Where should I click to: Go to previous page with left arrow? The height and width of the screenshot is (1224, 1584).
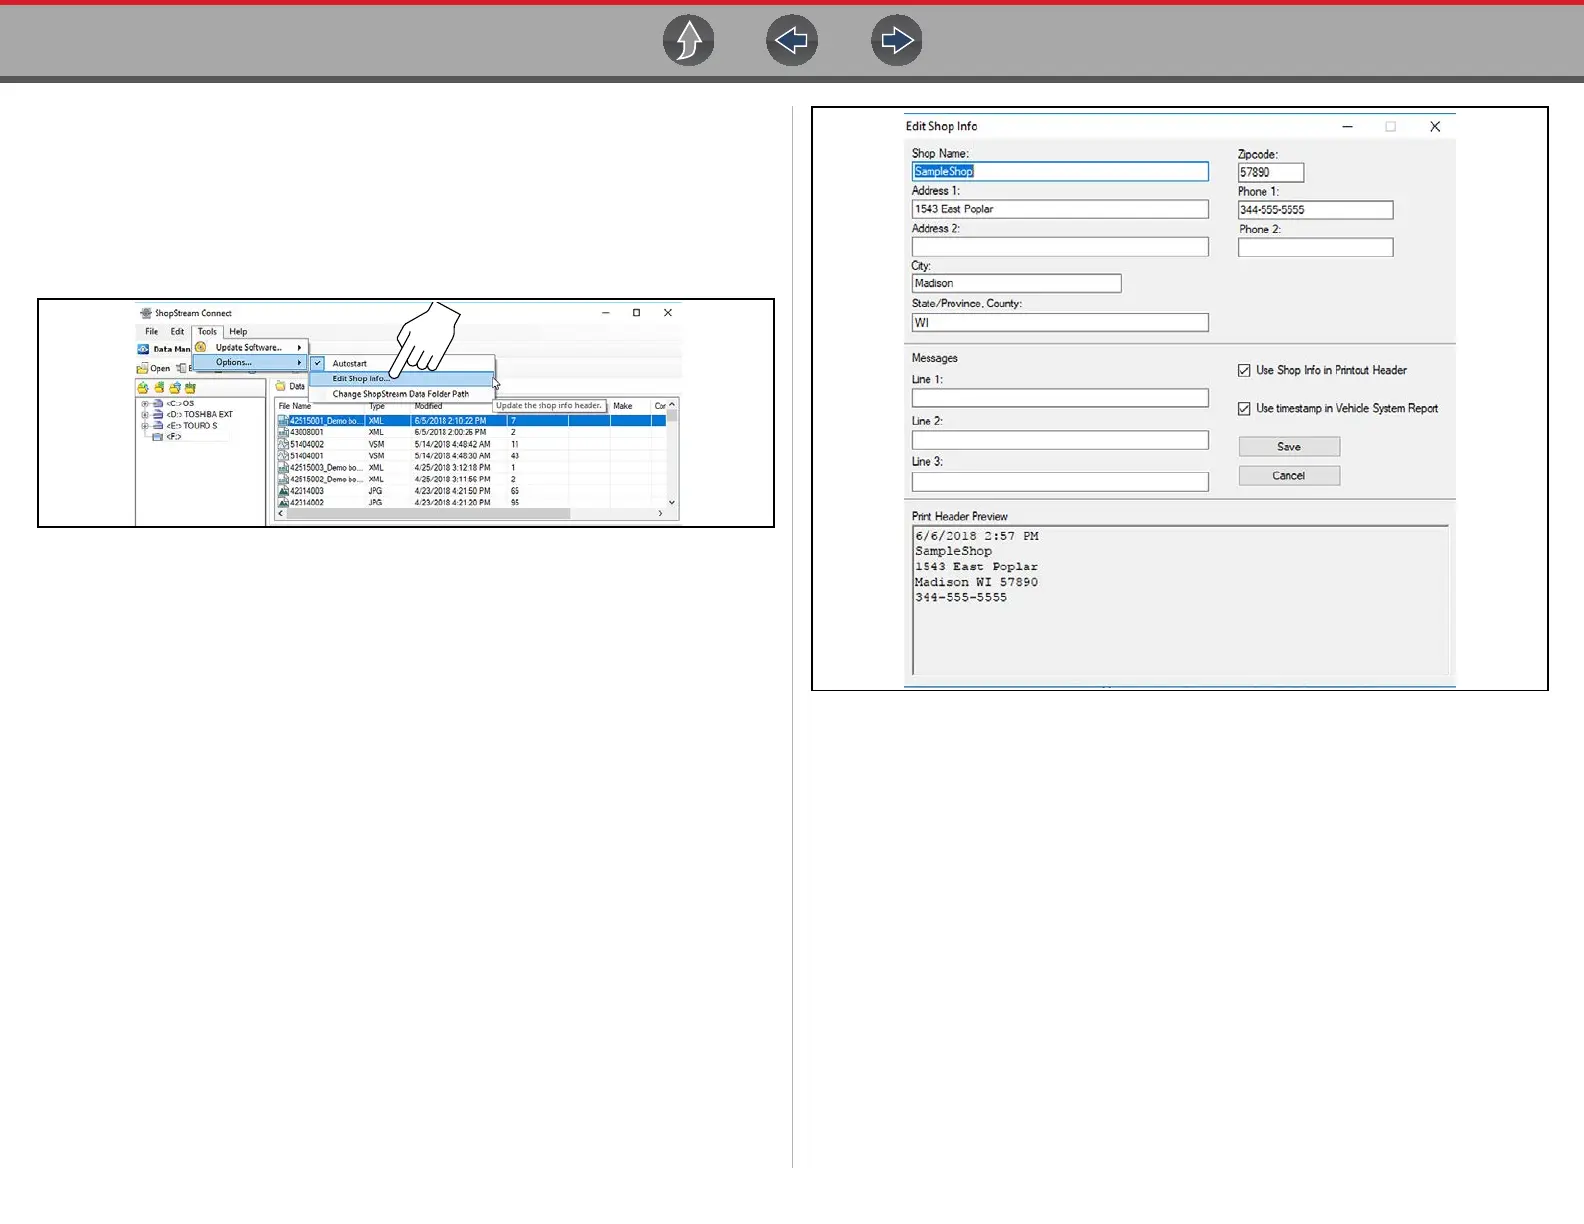tap(792, 41)
